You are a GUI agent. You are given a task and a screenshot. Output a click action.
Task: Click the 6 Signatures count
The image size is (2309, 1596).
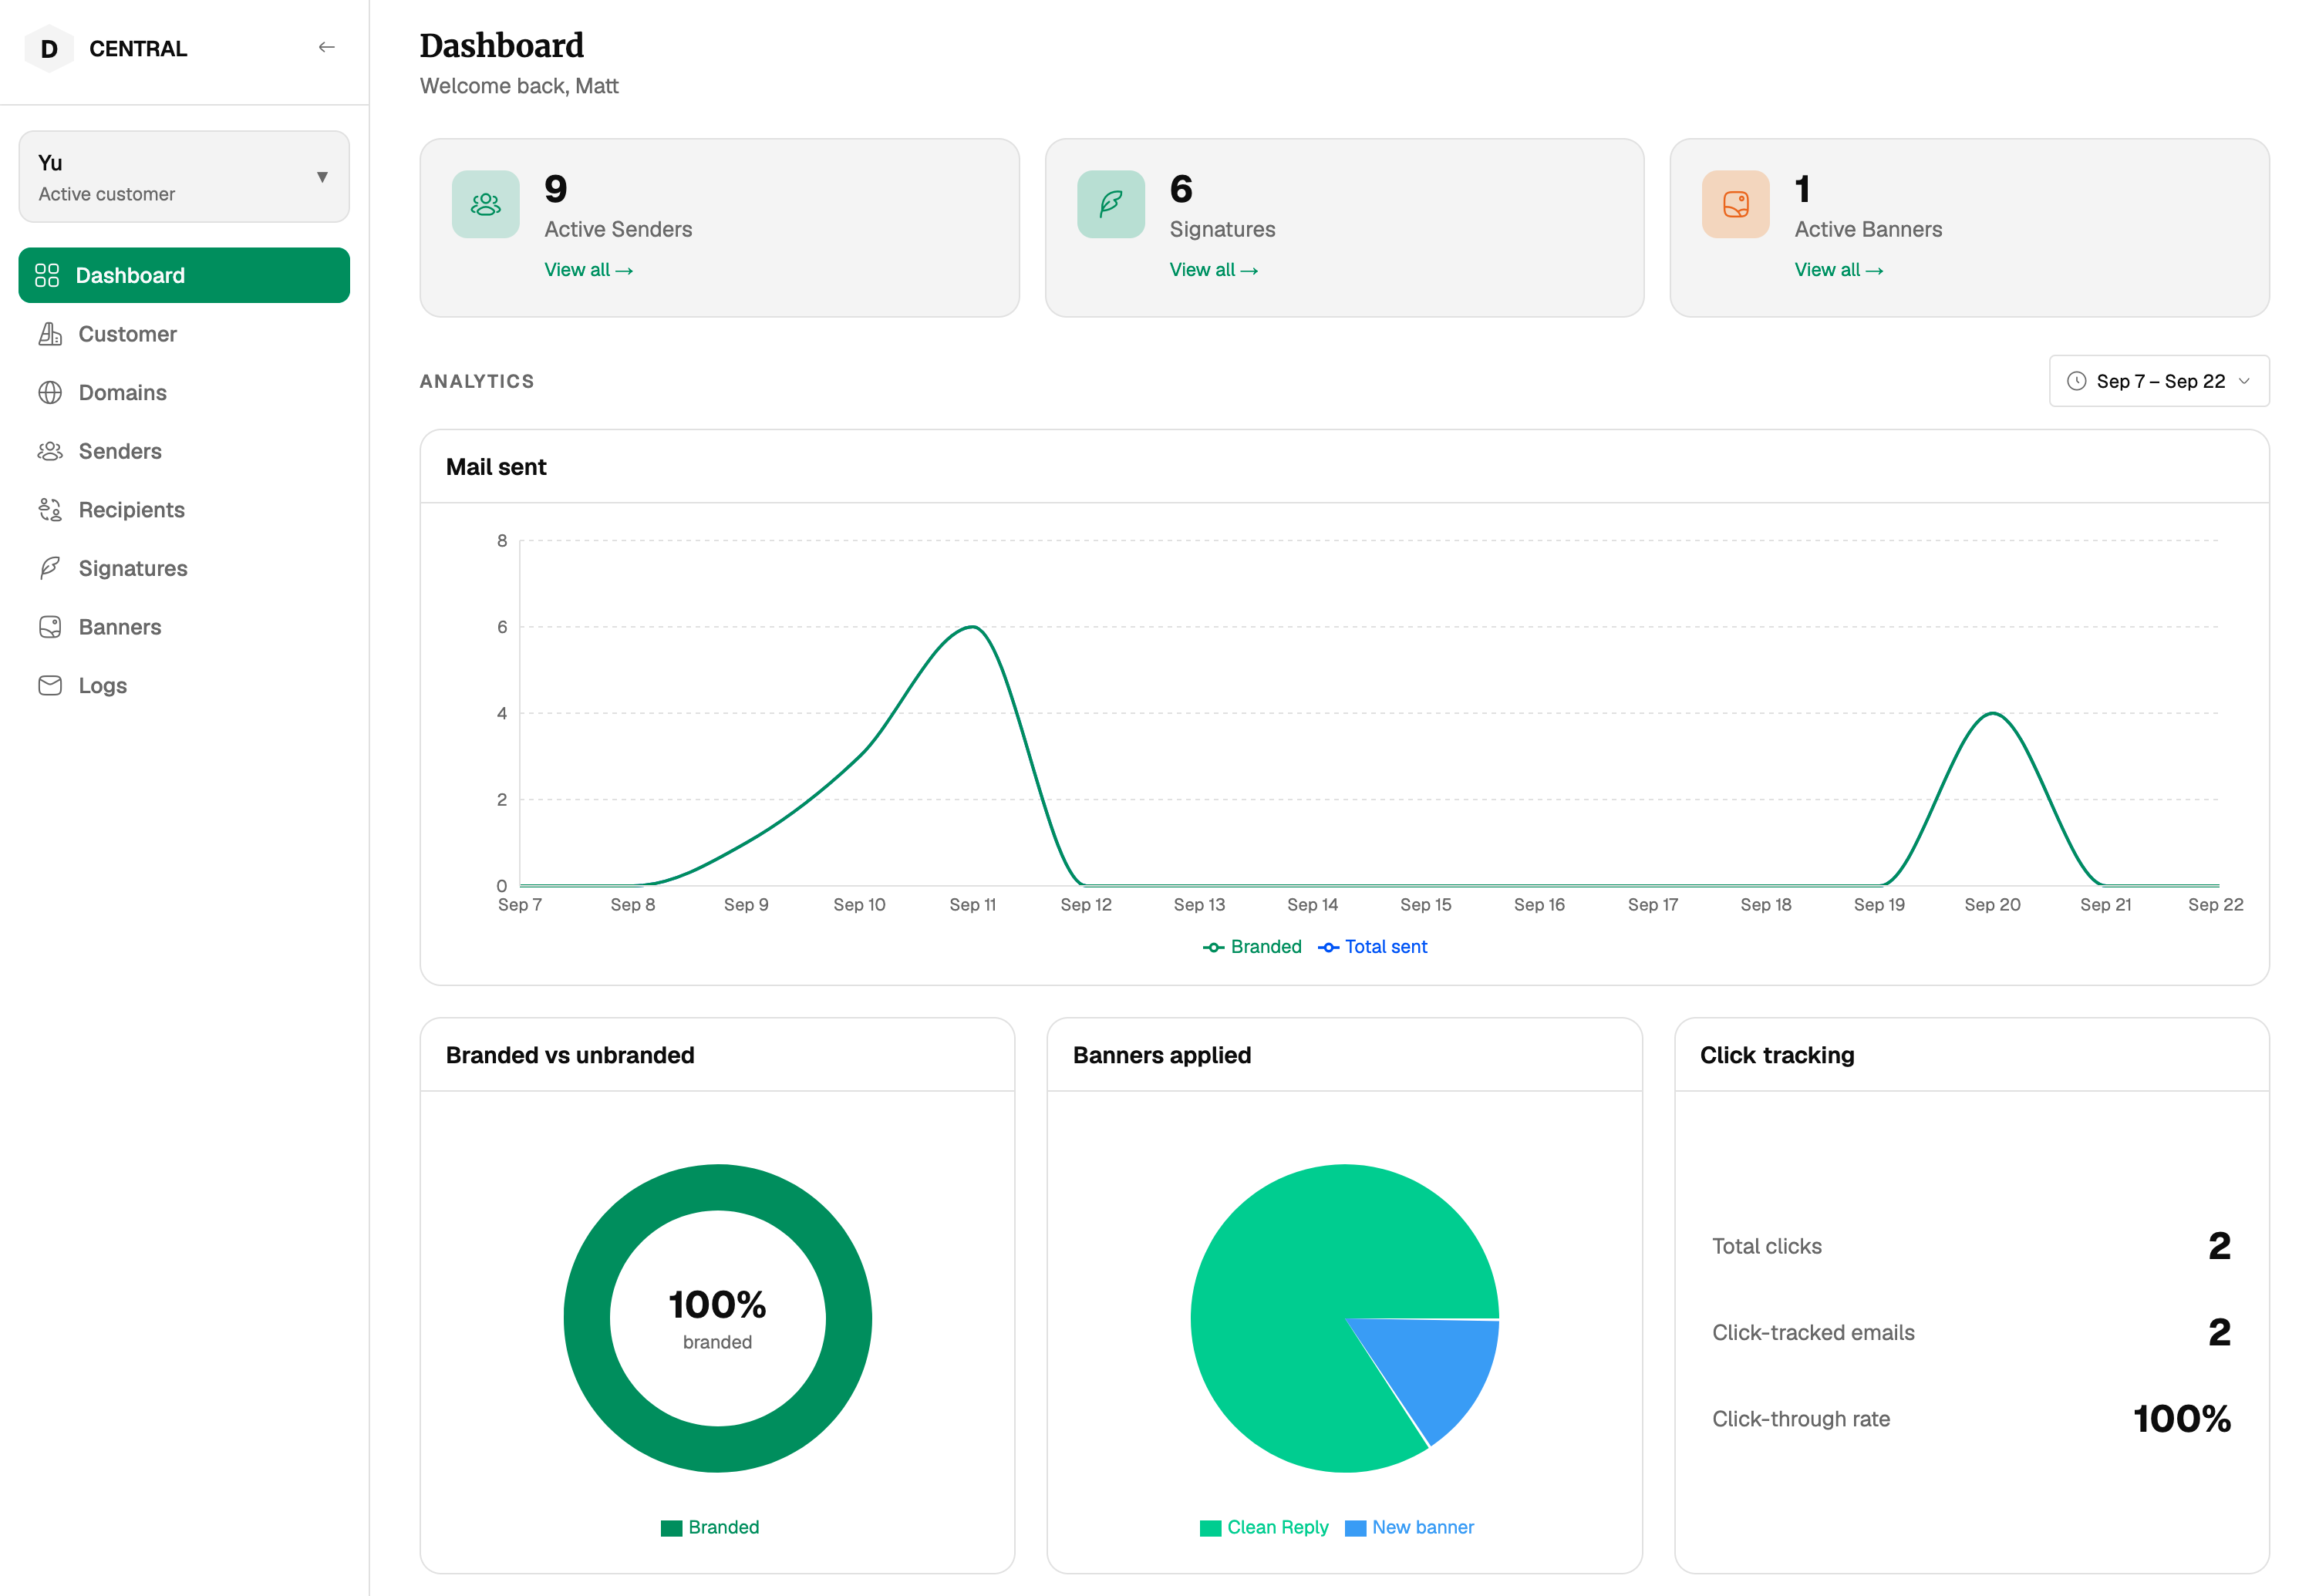click(1181, 189)
